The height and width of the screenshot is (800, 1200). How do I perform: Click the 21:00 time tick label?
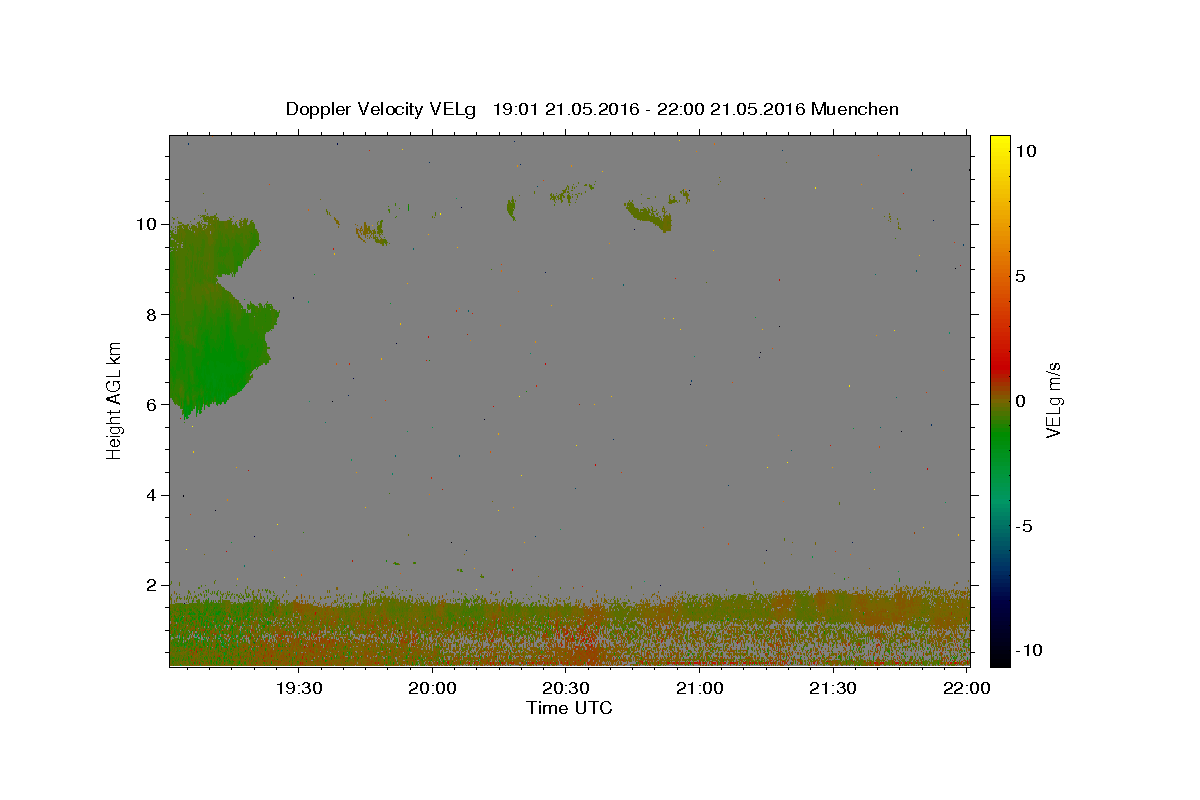point(699,688)
